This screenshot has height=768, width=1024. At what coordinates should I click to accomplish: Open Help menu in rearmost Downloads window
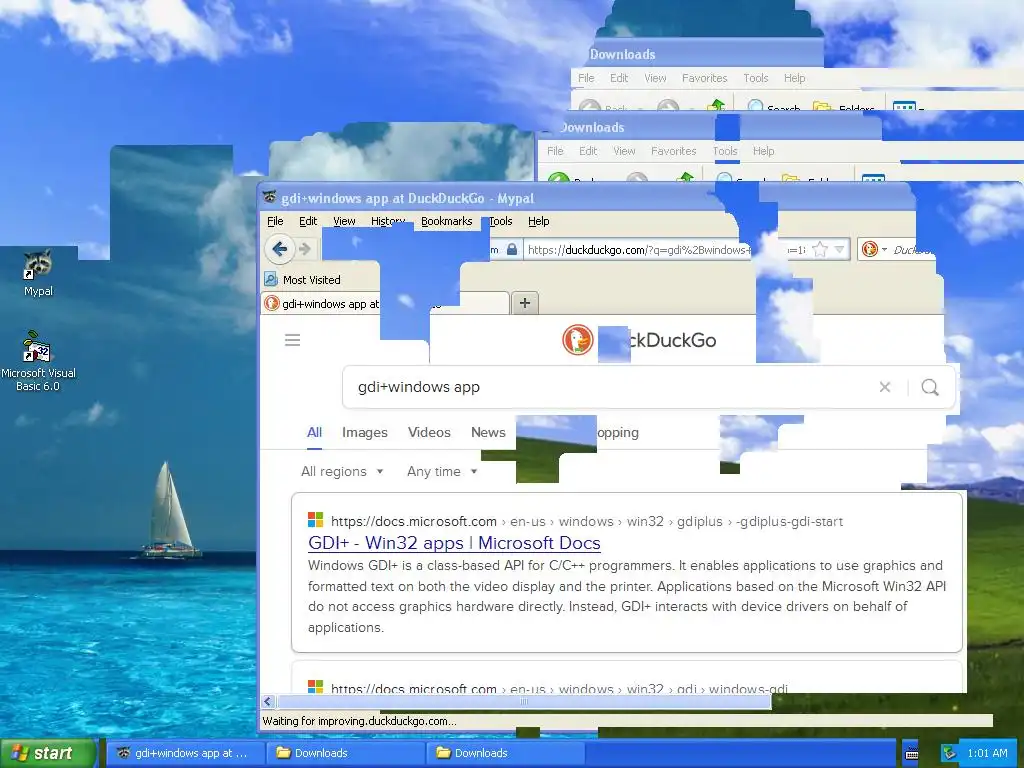click(x=794, y=78)
